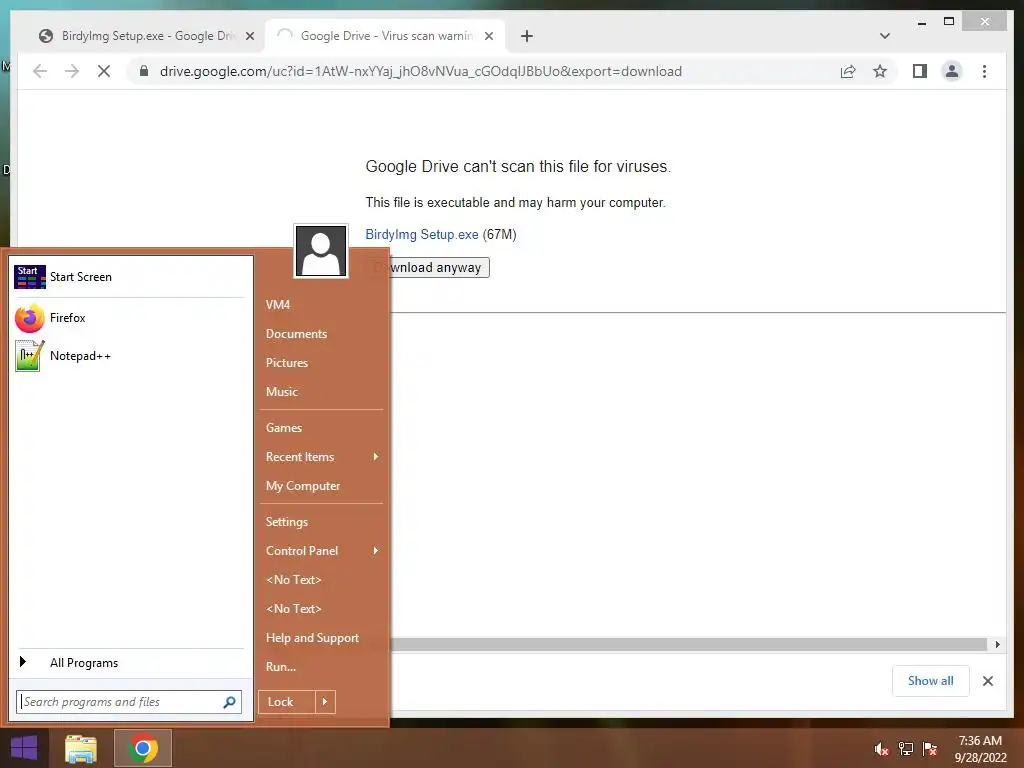Bookmark this page with the star
Screen dimensions: 1024x768
(880, 71)
